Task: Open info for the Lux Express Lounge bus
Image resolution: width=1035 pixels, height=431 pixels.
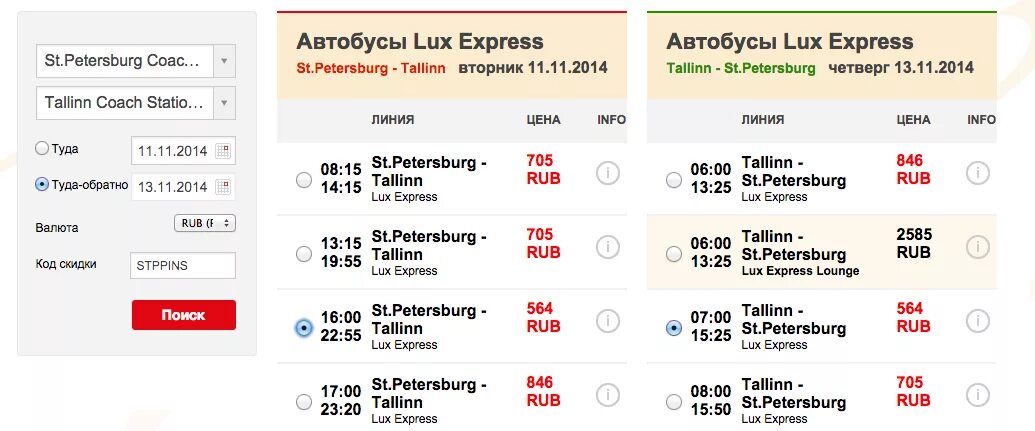Action: click(x=977, y=247)
